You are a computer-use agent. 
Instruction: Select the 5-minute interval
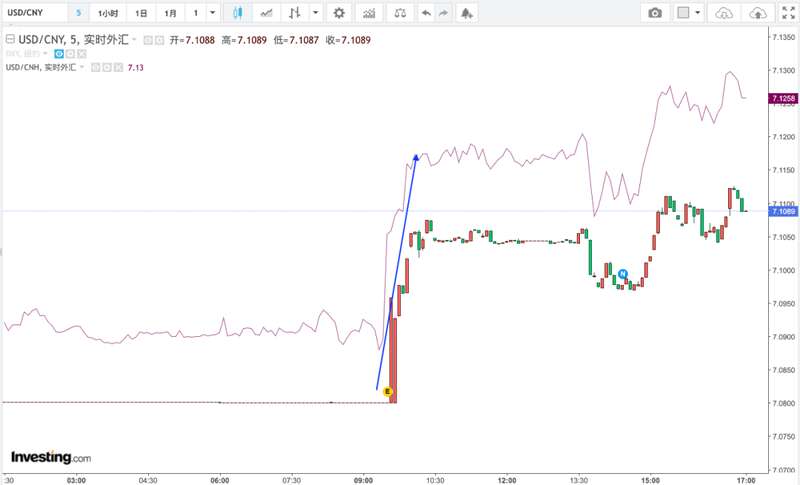pos(78,13)
